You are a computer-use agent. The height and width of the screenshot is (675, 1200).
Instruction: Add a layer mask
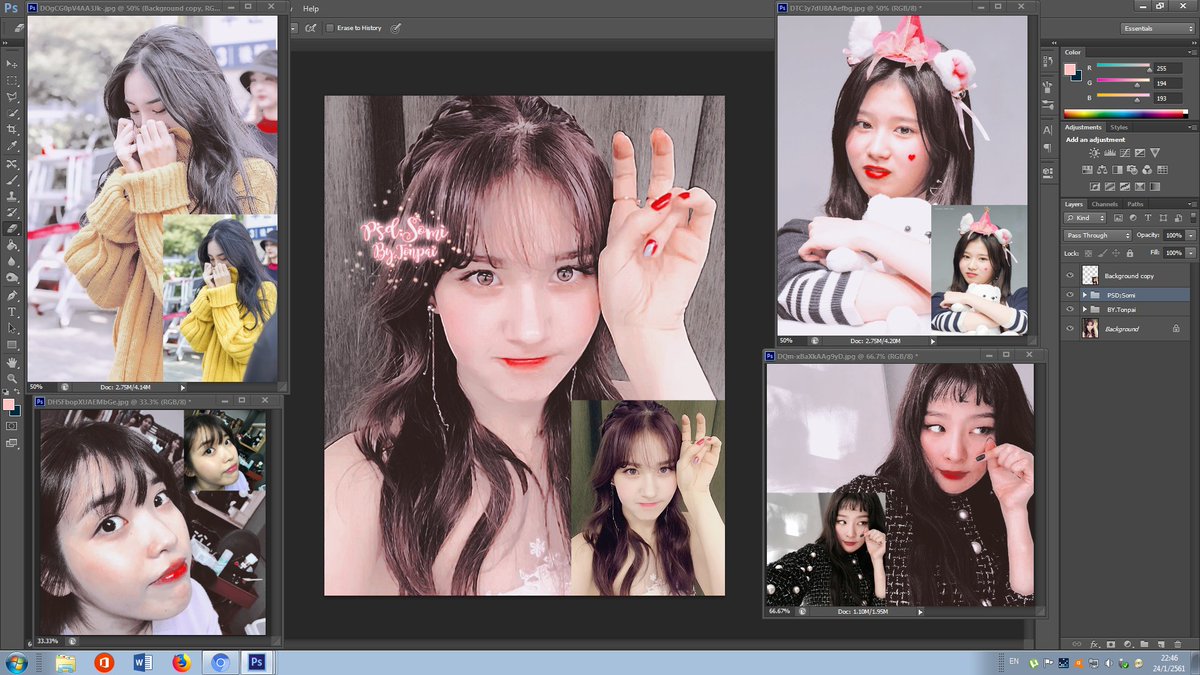(x=1110, y=643)
